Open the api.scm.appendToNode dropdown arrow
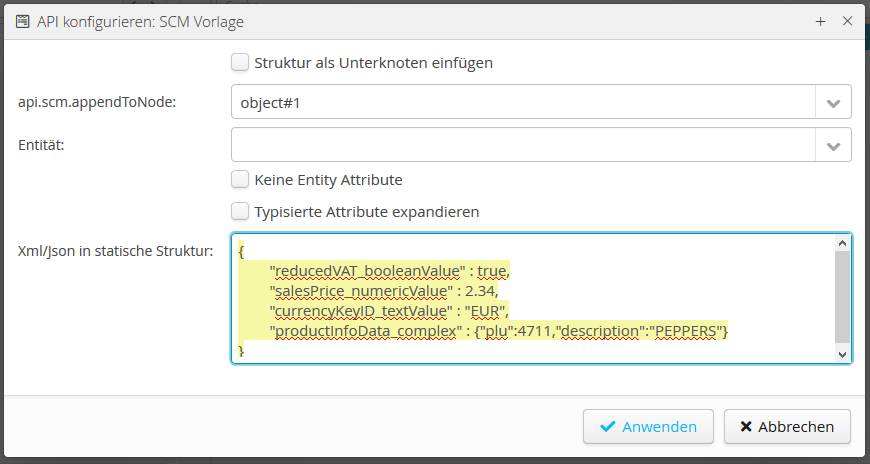This screenshot has width=870, height=464. tap(834, 102)
